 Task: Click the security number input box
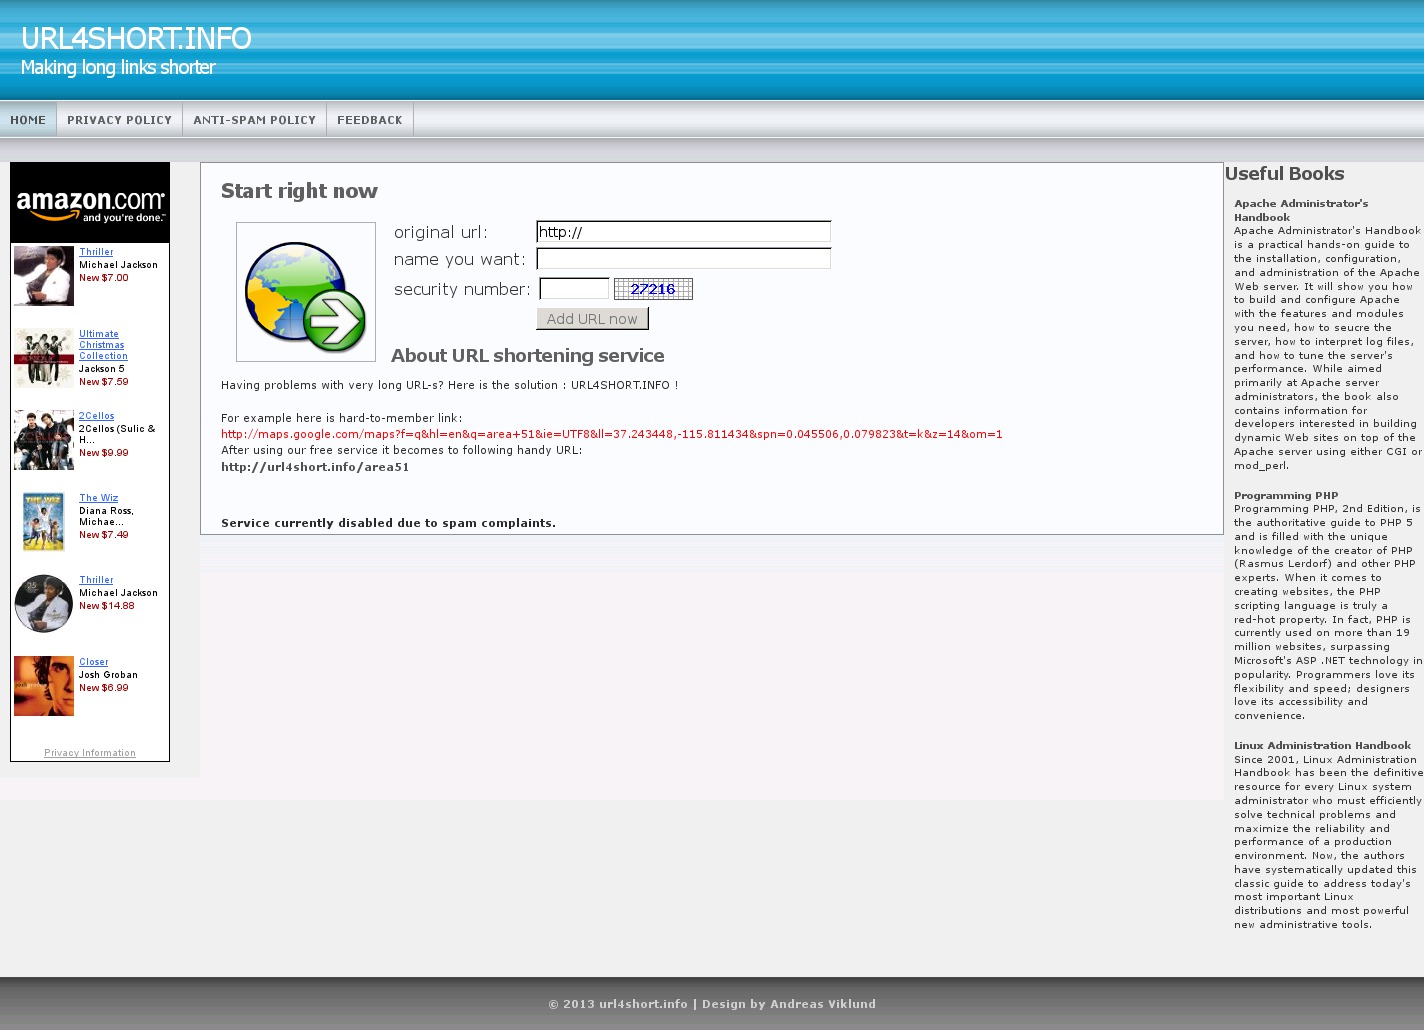(574, 289)
